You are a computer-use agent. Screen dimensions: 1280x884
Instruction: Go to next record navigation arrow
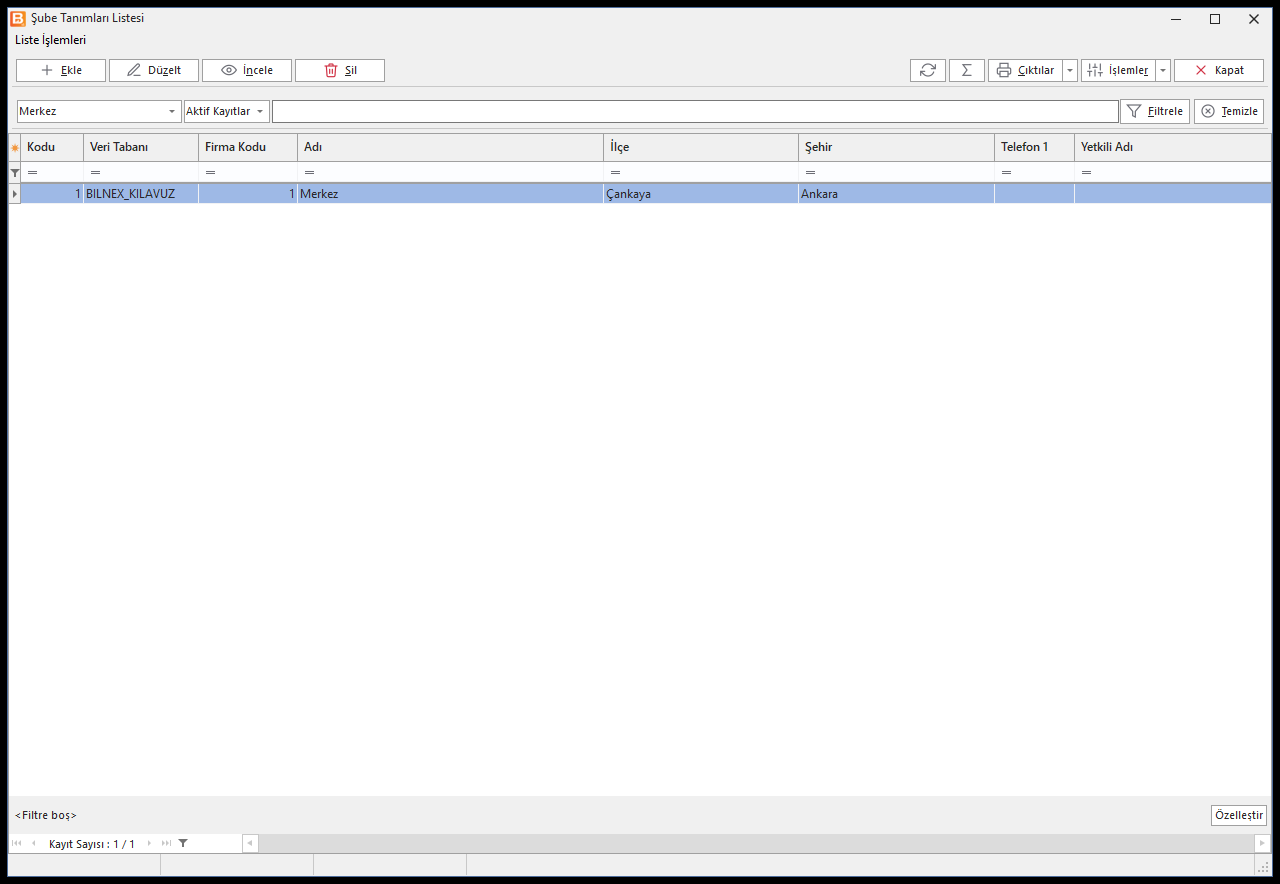150,844
